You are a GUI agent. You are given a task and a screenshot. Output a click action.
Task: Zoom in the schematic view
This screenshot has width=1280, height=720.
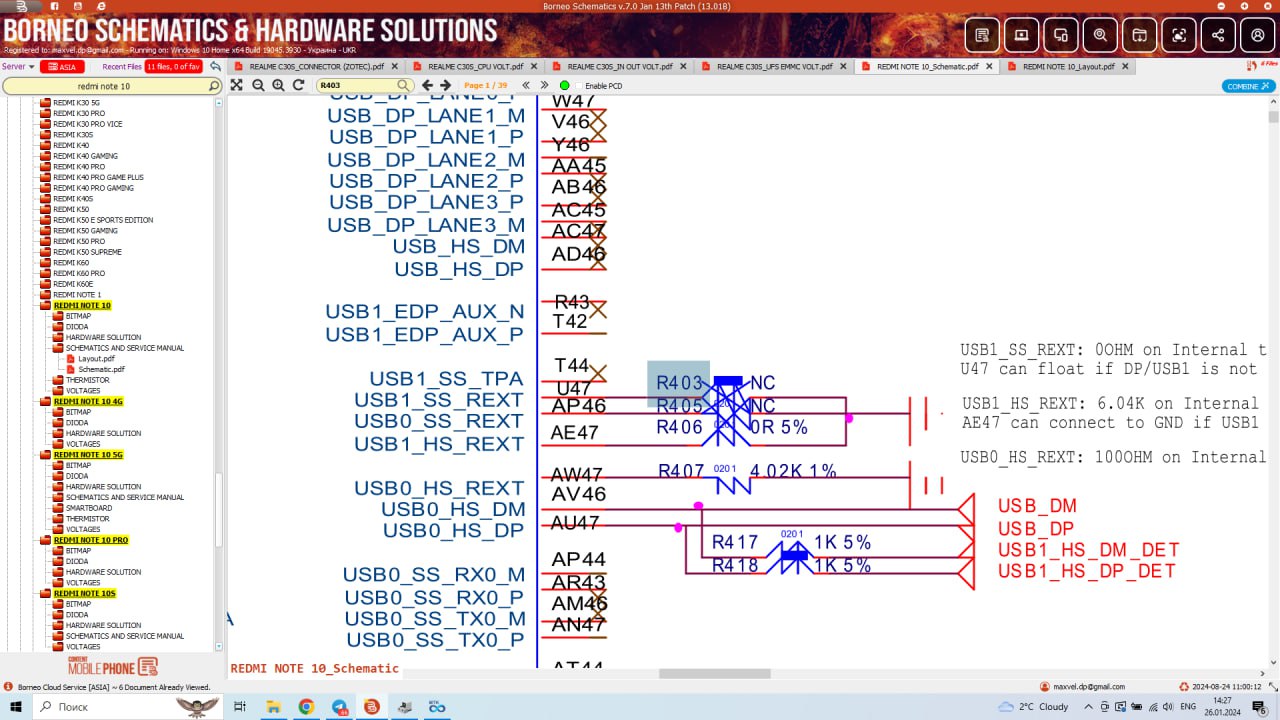pos(278,85)
